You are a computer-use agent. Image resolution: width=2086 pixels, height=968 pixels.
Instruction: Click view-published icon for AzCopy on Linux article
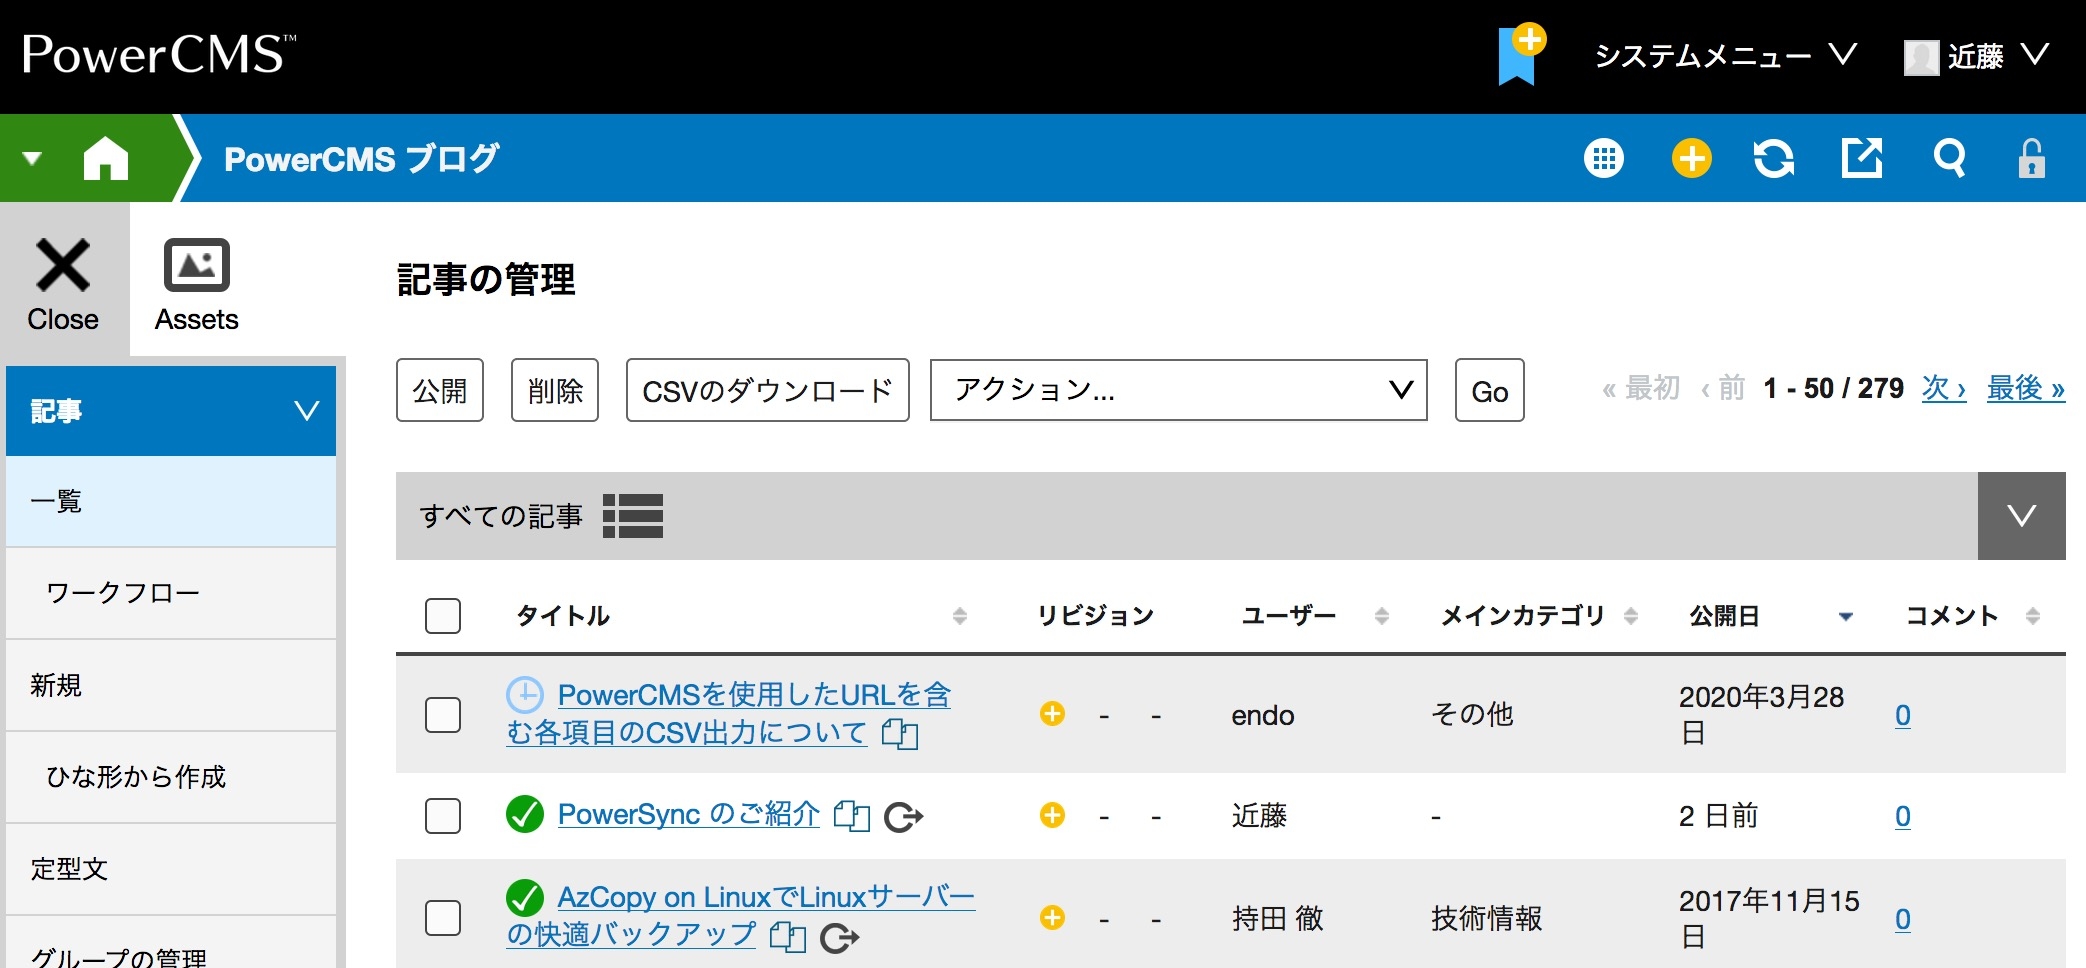840,938
